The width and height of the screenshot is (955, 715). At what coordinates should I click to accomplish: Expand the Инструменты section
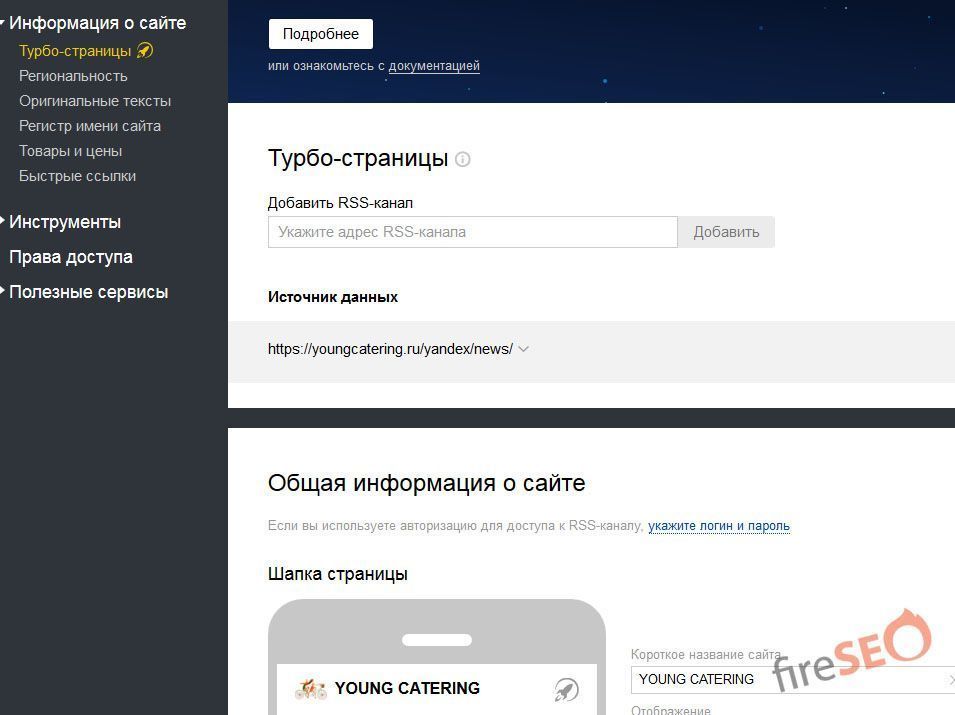click(65, 222)
